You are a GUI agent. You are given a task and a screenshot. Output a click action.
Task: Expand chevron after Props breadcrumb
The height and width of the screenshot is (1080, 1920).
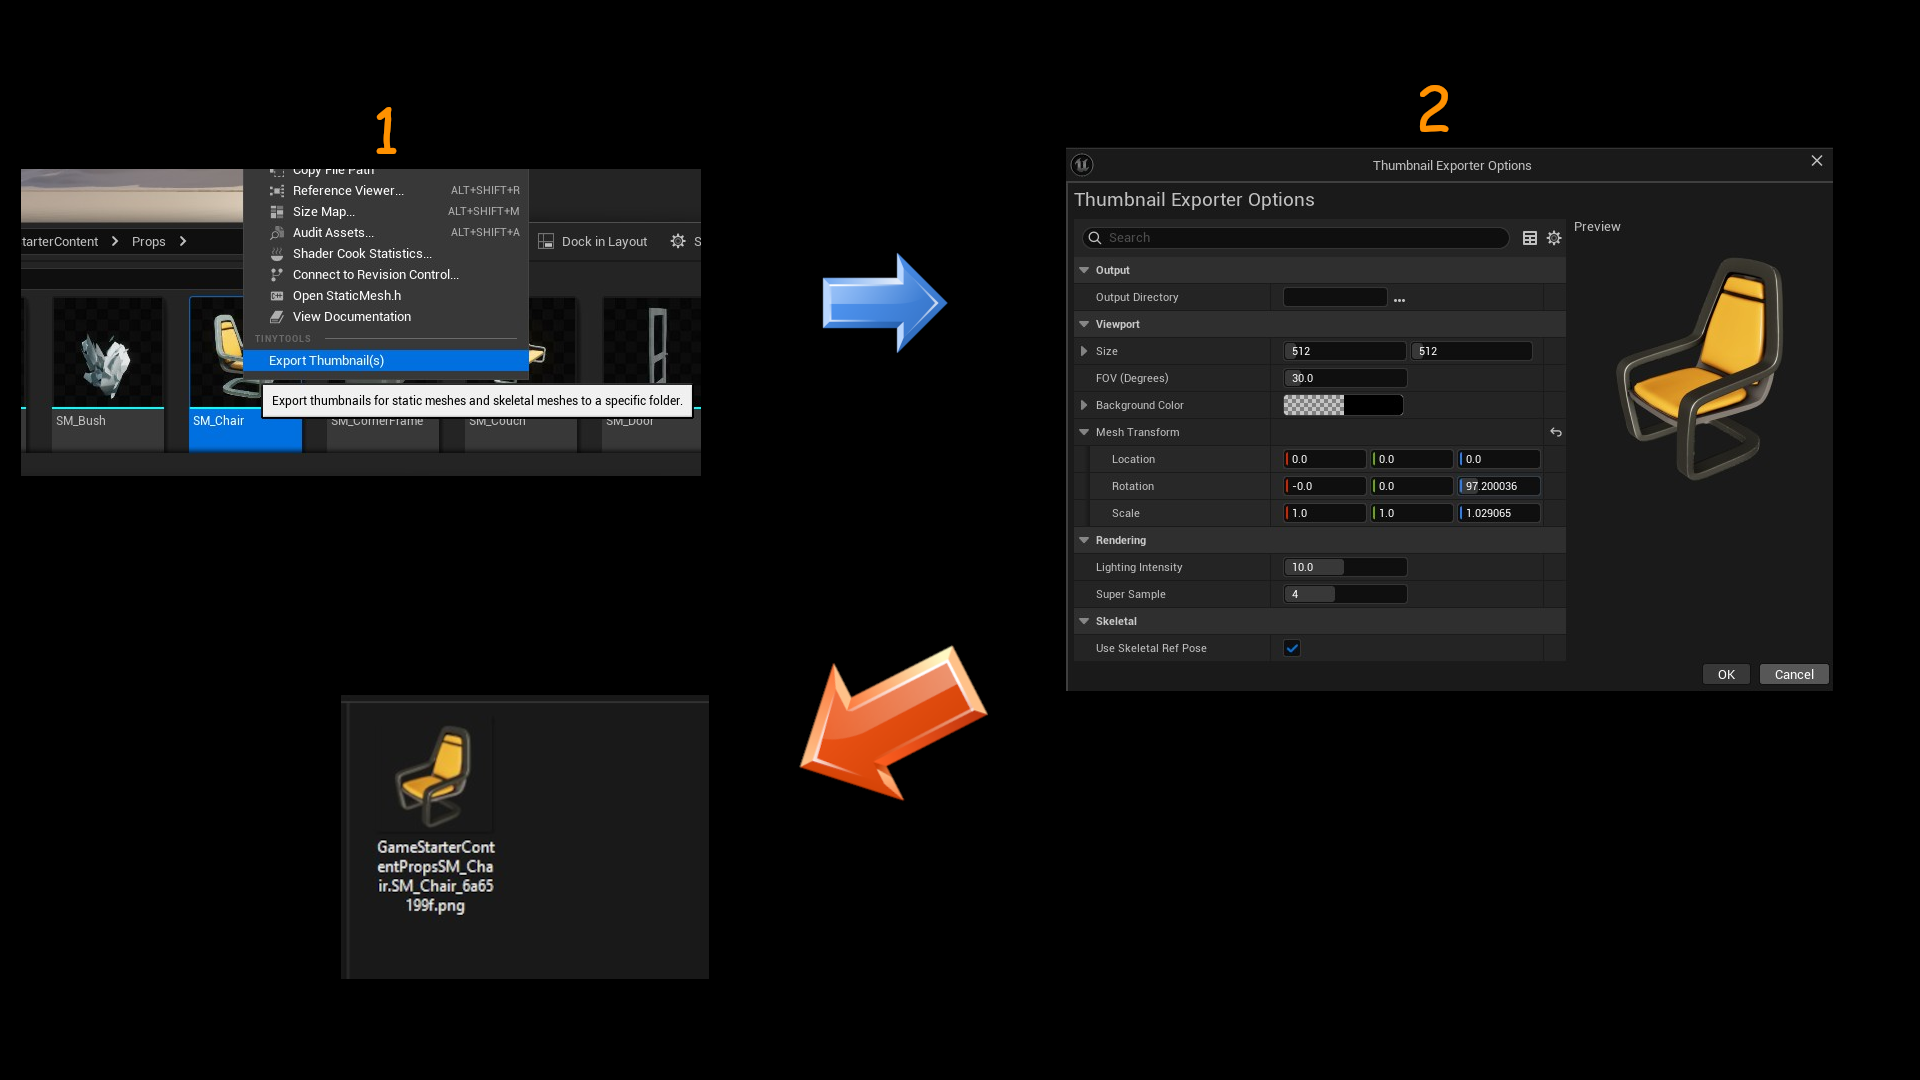click(183, 242)
